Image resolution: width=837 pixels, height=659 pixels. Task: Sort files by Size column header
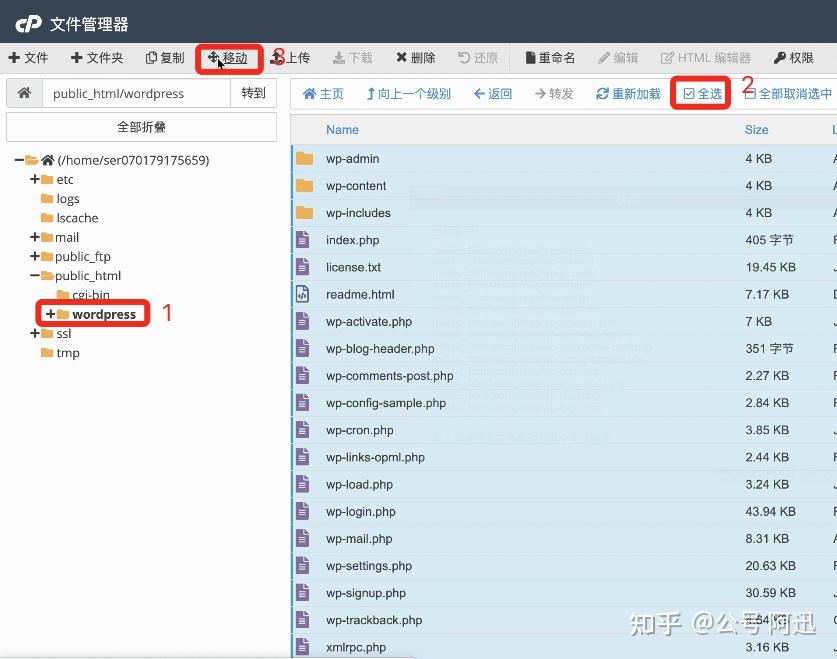756,130
